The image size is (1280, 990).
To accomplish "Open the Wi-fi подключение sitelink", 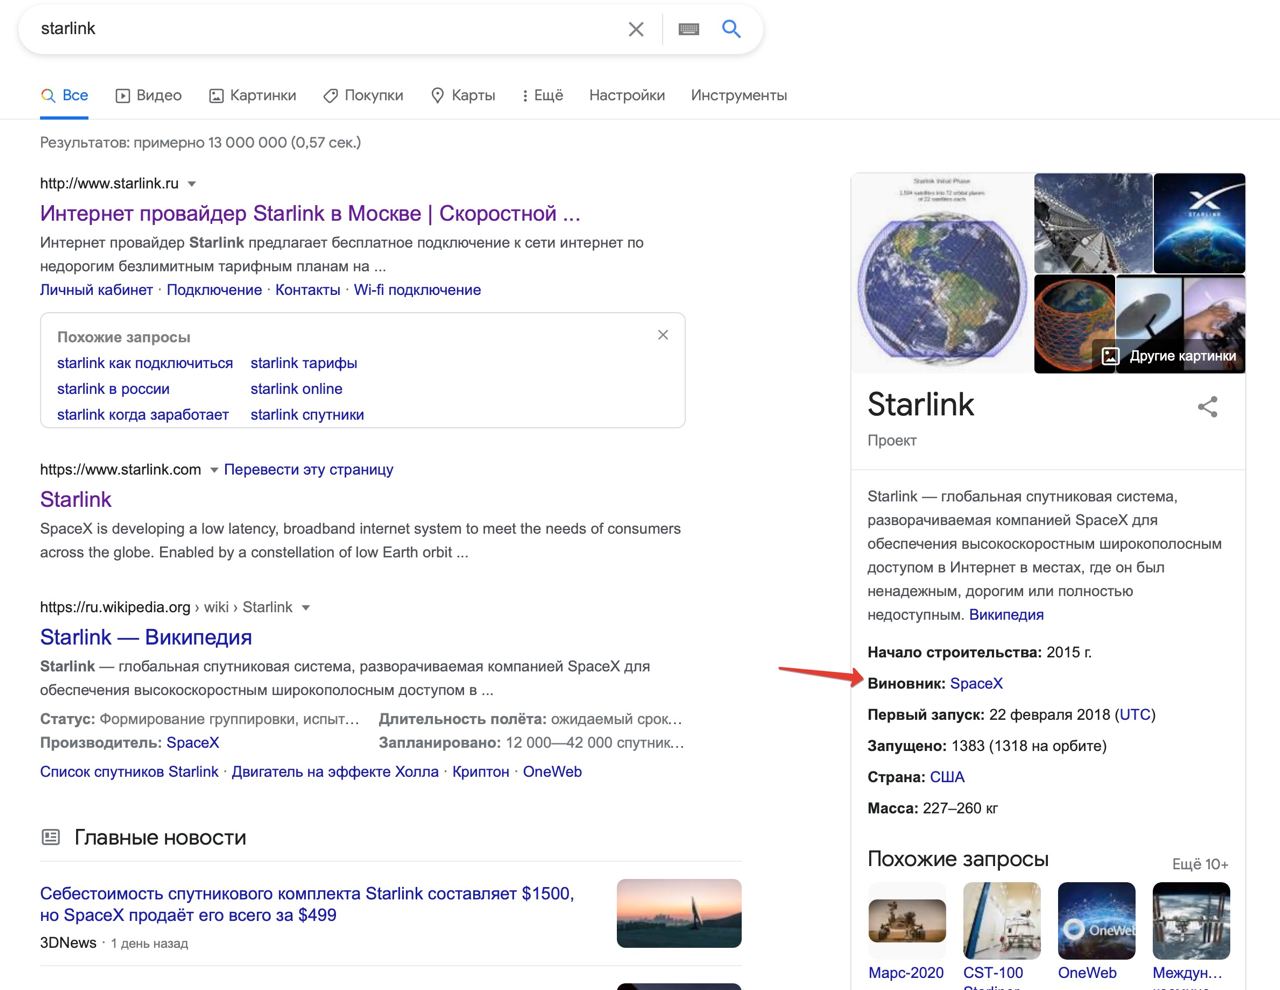I will (417, 290).
